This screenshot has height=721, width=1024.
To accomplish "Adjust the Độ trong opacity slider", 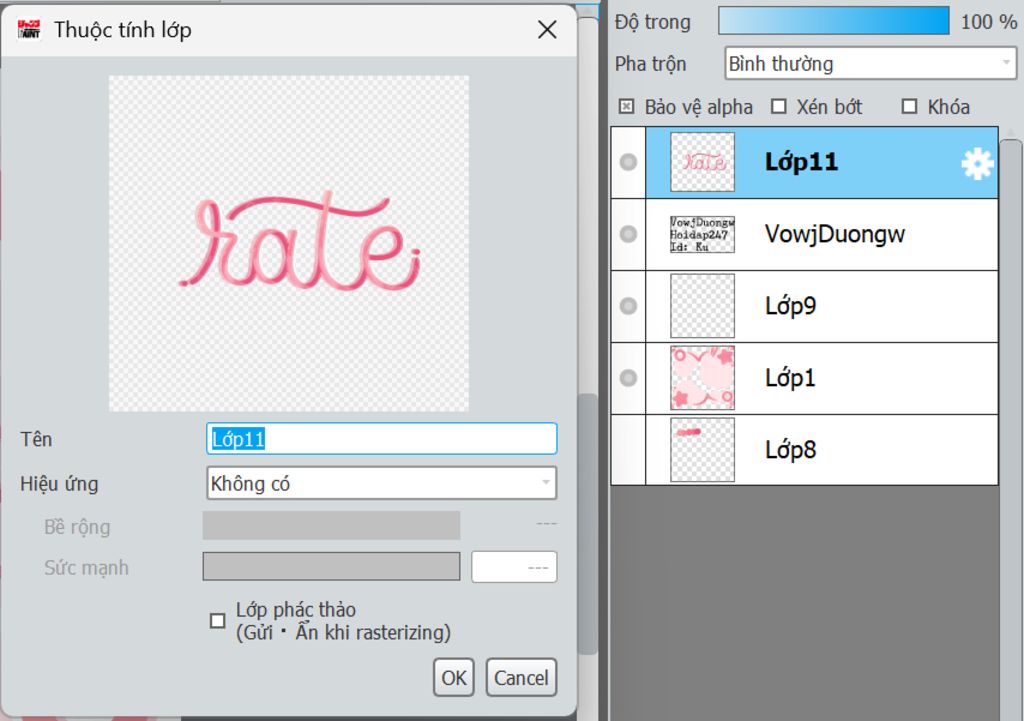I will [x=834, y=21].
